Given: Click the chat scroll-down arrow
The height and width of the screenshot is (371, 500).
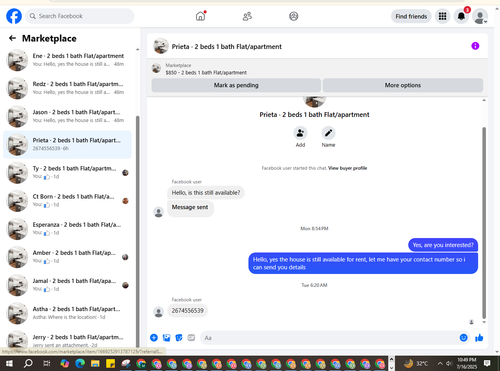Looking at the screenshot, I should [484, 322].
